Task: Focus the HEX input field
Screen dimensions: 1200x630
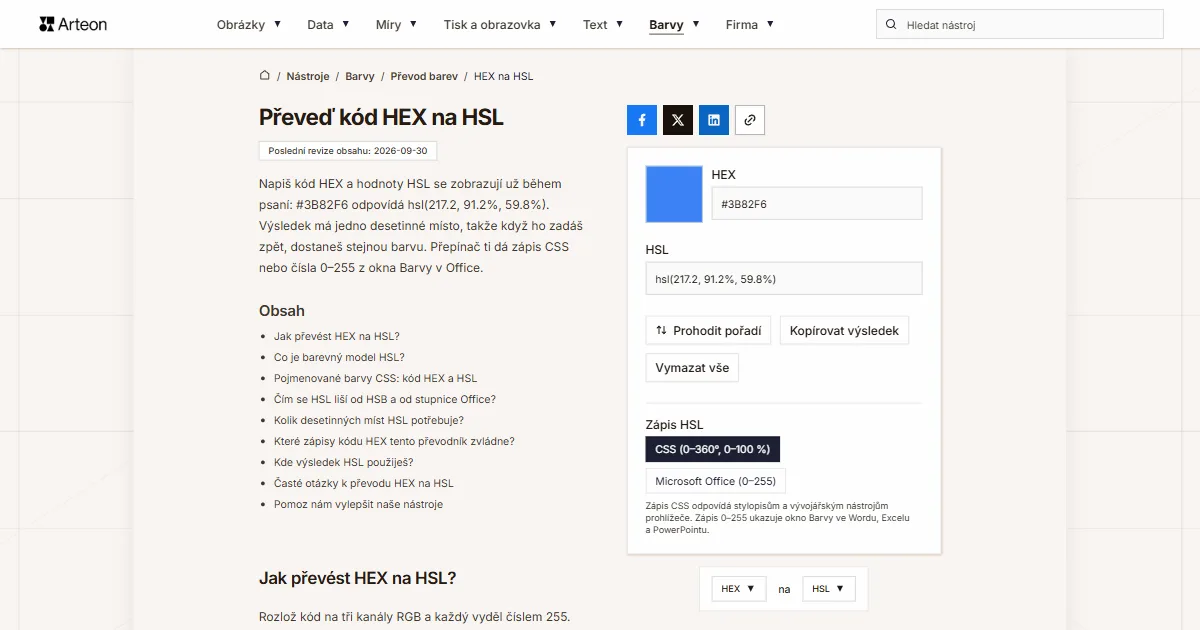Action: (817, 204)
